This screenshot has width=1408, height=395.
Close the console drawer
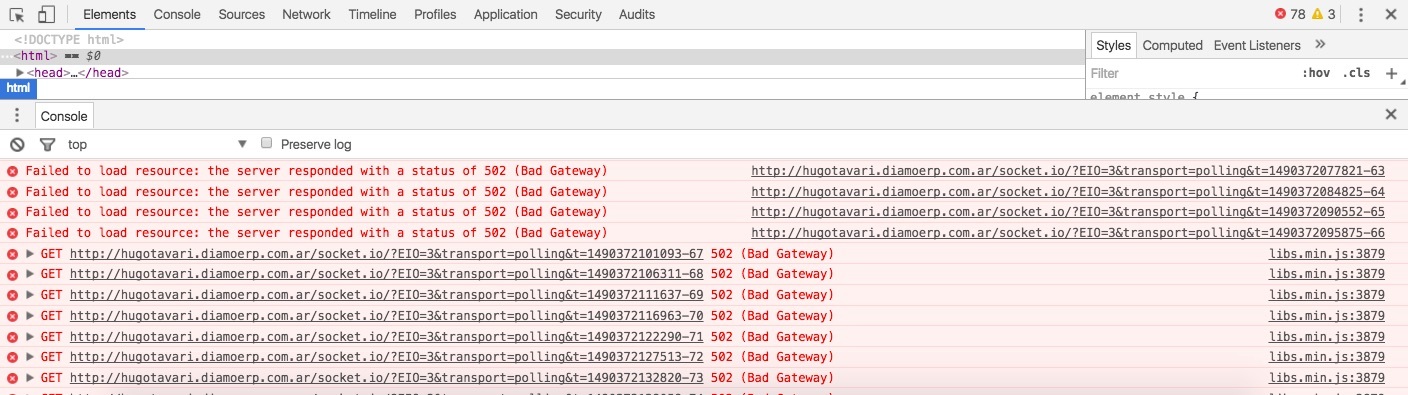tap(1391, 115)
